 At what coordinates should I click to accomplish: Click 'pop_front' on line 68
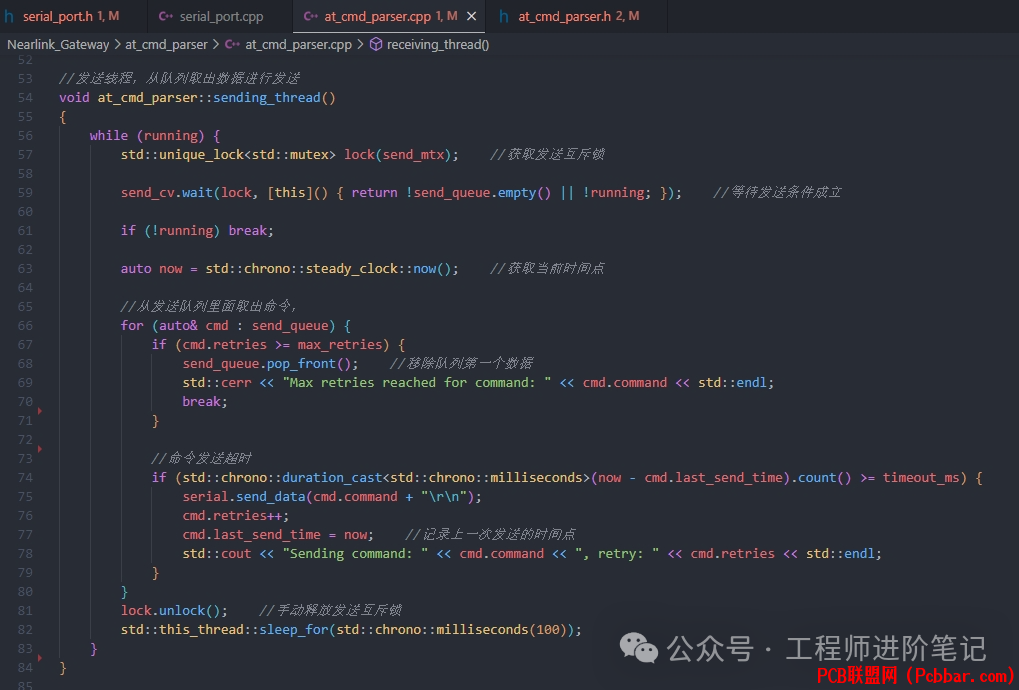tap(302, 363)
